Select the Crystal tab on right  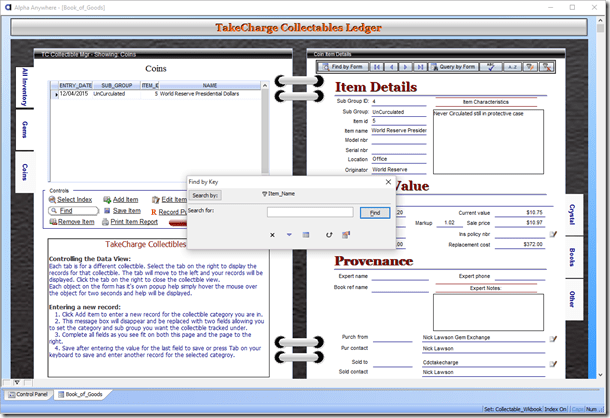click(x=572, y=215)
